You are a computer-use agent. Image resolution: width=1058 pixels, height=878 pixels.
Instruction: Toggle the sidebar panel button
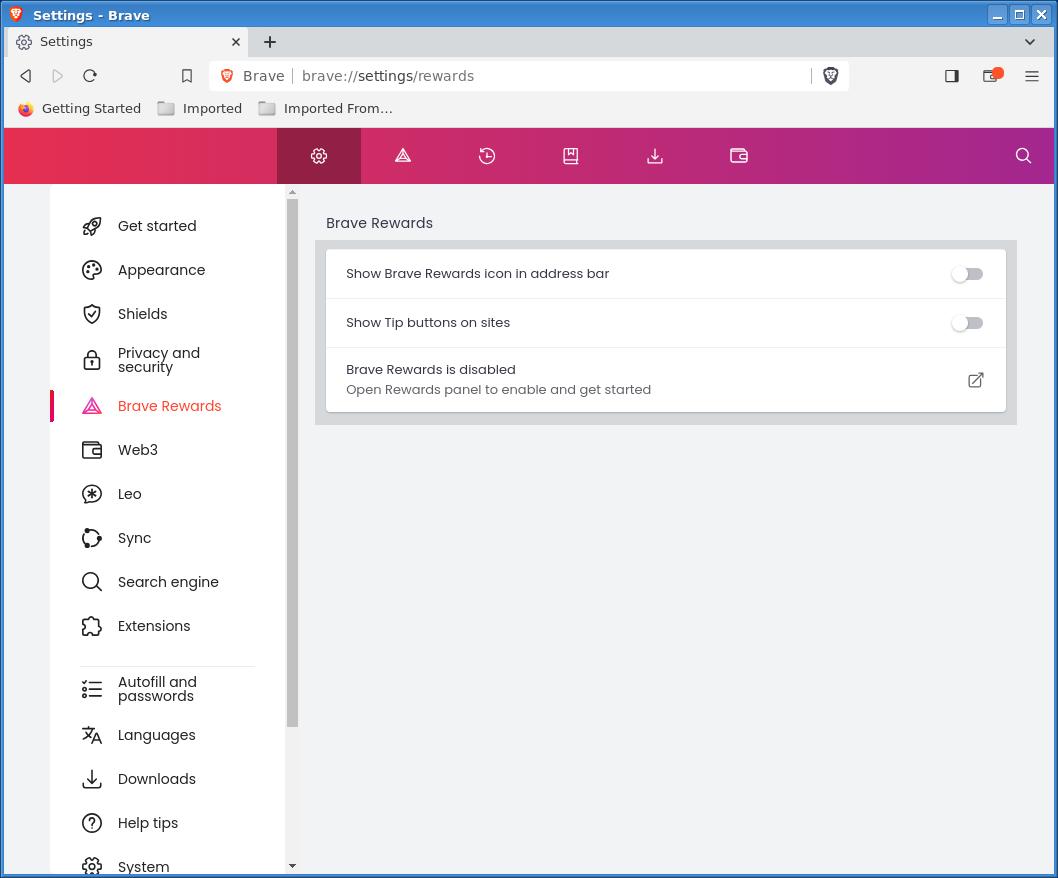951,76
